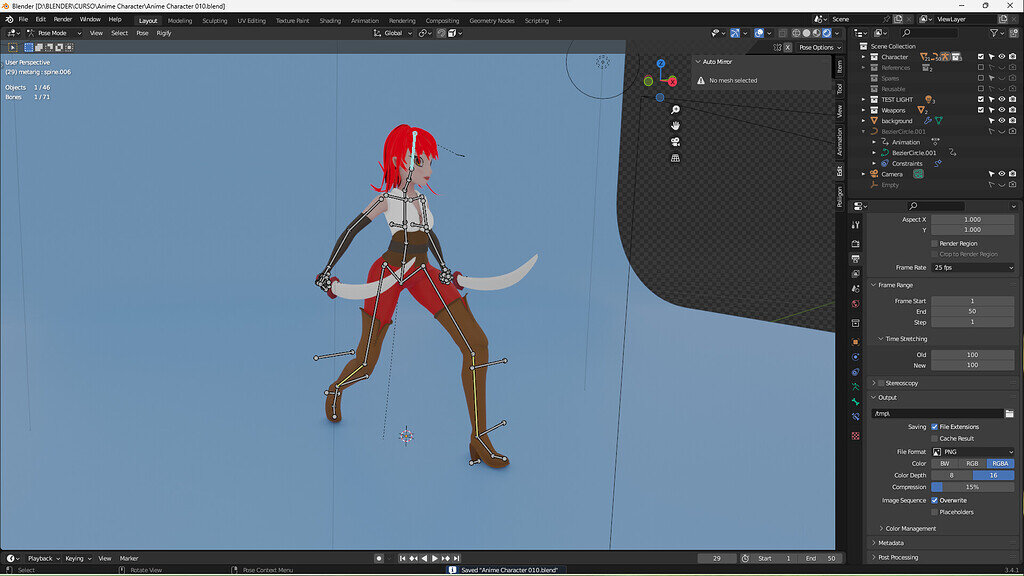Hide the Character collection with its eye icon
This screenshot has width=1024, height=576.
pos(1002,56)
